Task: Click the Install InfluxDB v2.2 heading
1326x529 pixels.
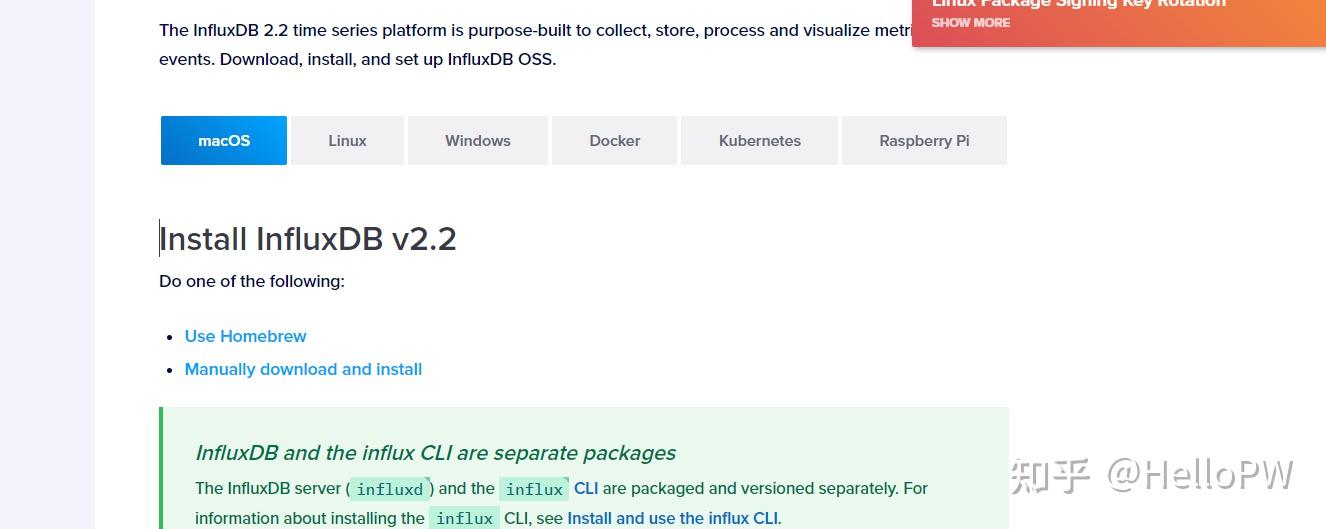Action: point(308,239)
